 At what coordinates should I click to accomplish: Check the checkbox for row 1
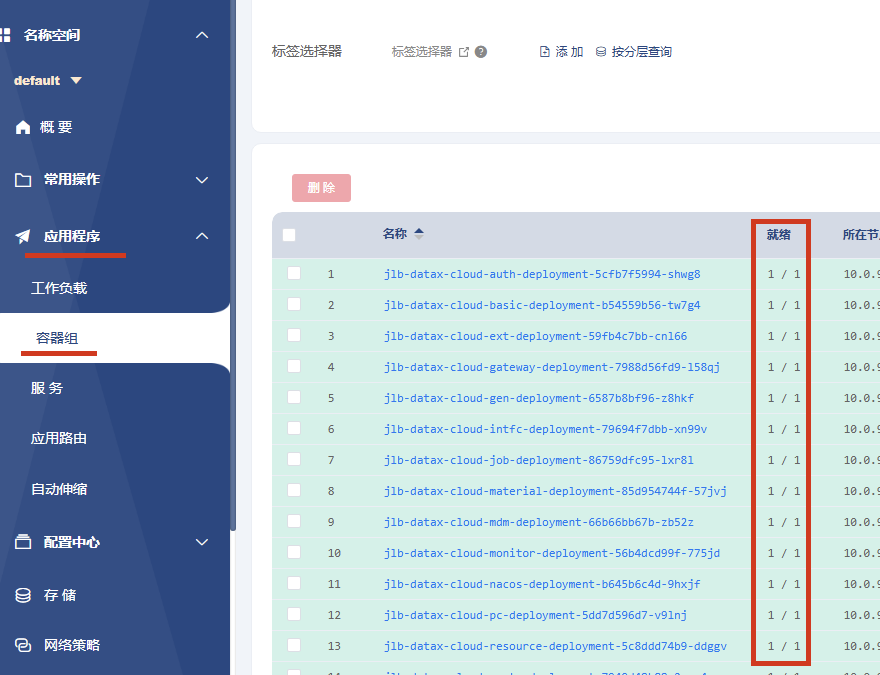pos(294,273)
